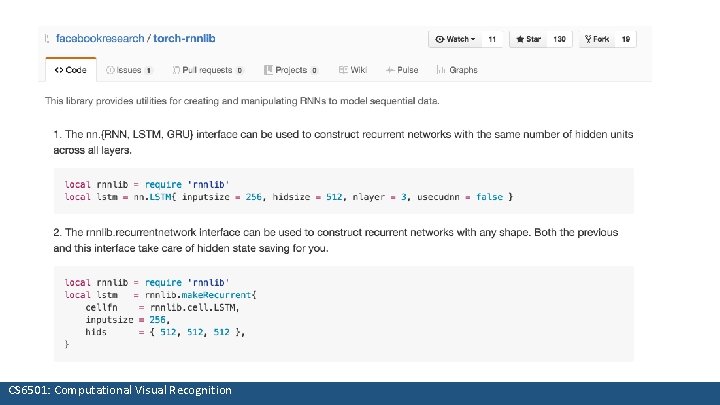Image resolution: width=720 pixels, height=405 pixels.
Task: View the Pulse tab
Action: click(x=403, y=70)
